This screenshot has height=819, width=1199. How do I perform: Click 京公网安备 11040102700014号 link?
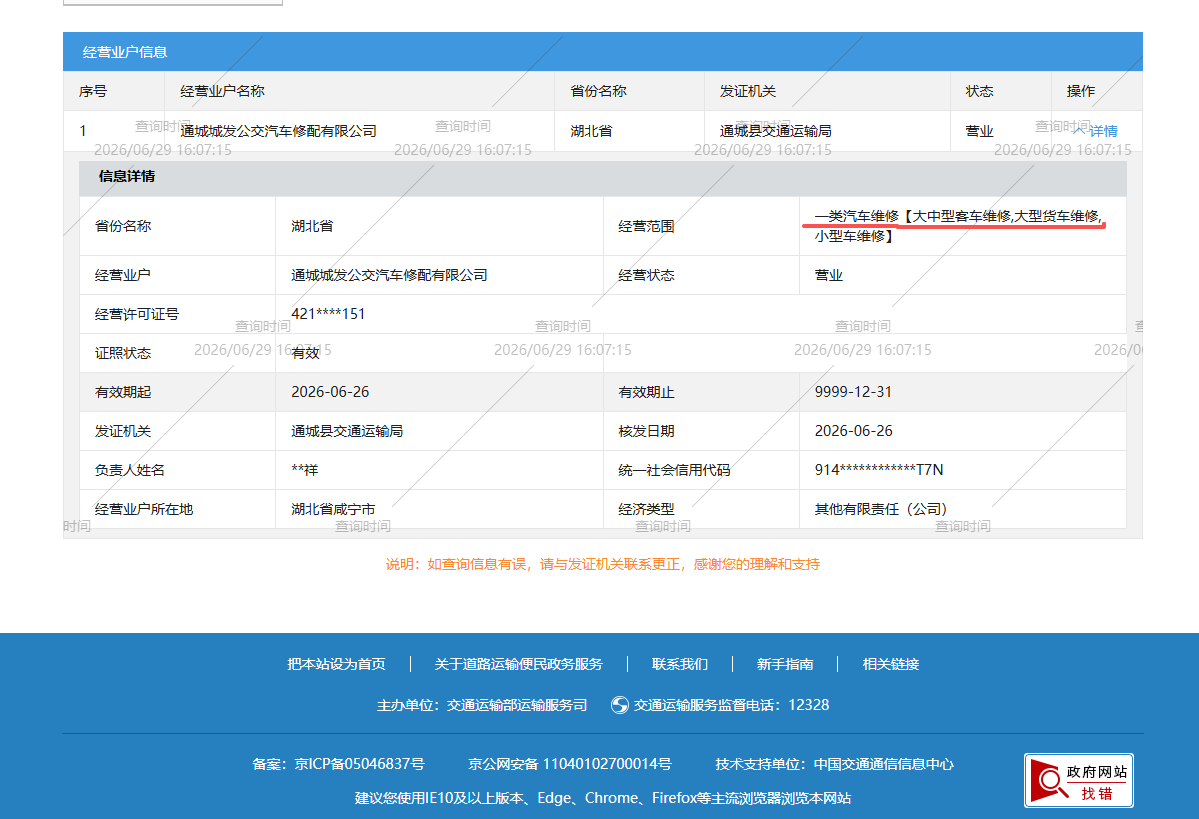[570, 764]
